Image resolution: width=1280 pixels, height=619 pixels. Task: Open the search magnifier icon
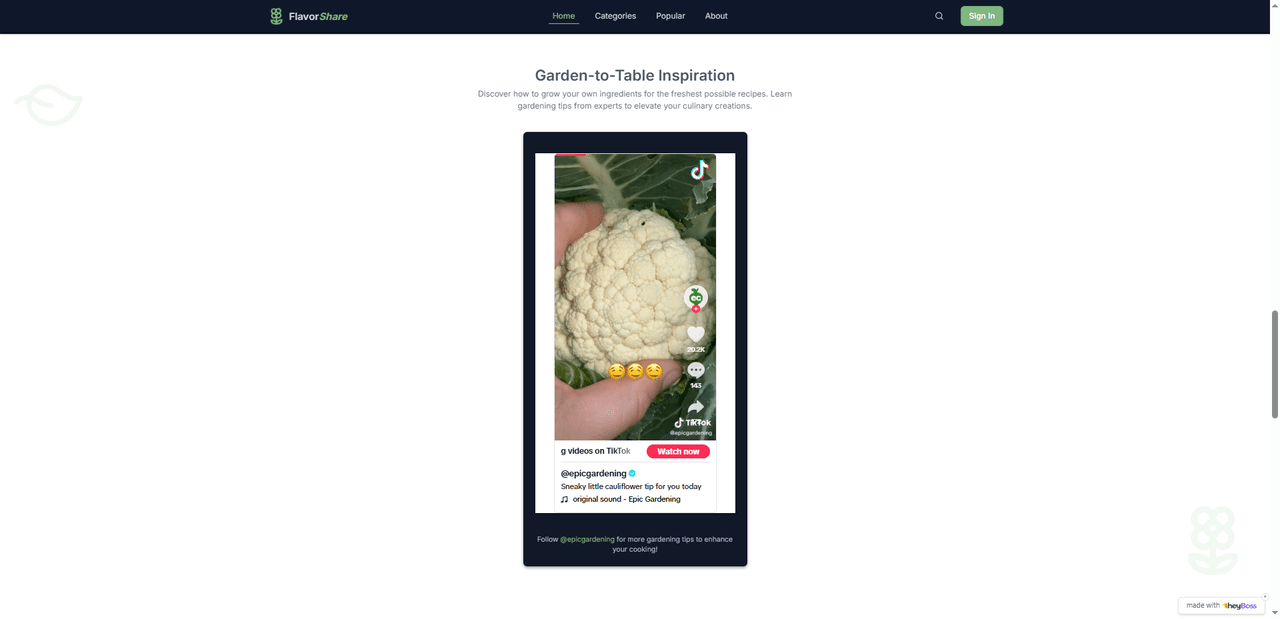point(939,16)
